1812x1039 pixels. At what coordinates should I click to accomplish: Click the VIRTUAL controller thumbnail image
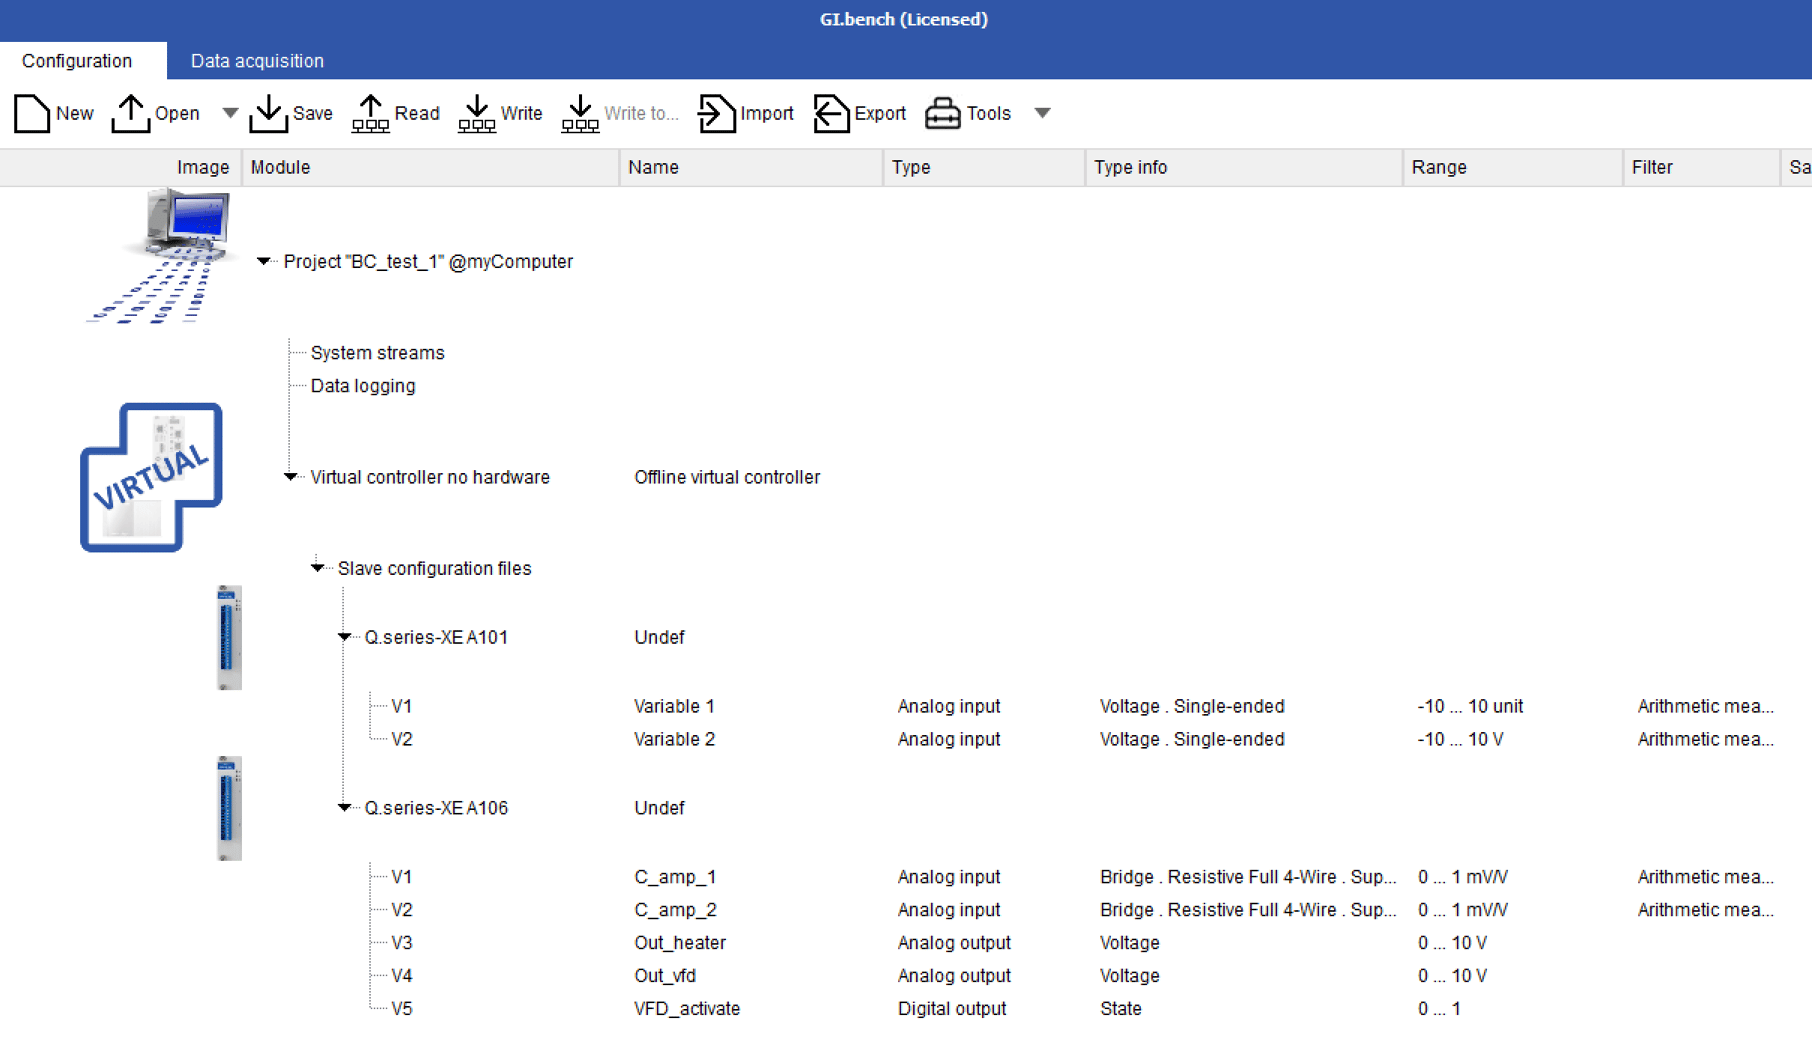click(151, 477)
